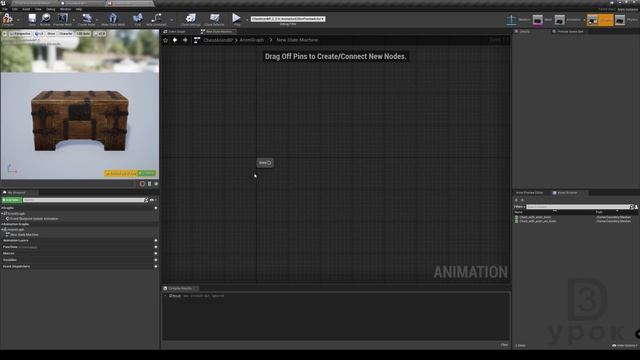This screenshot has height=360, width=640.
Task: Switch to the Details tab
Action: (x=522, y=31)
